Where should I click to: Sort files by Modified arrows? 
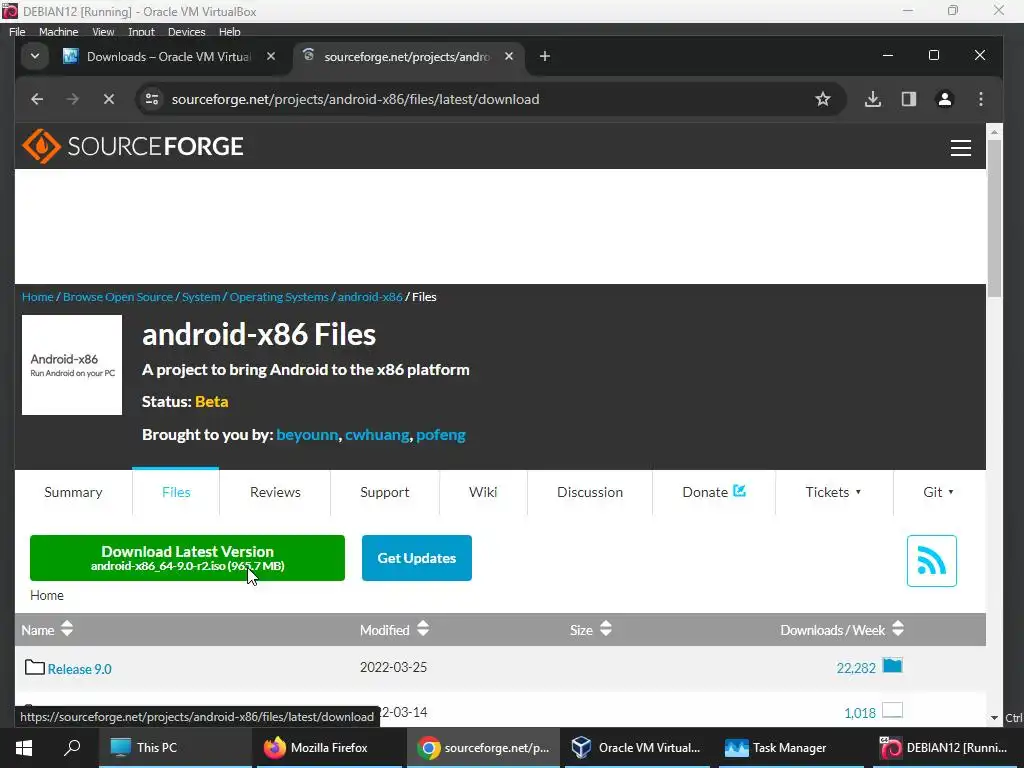tap(423, 629)
